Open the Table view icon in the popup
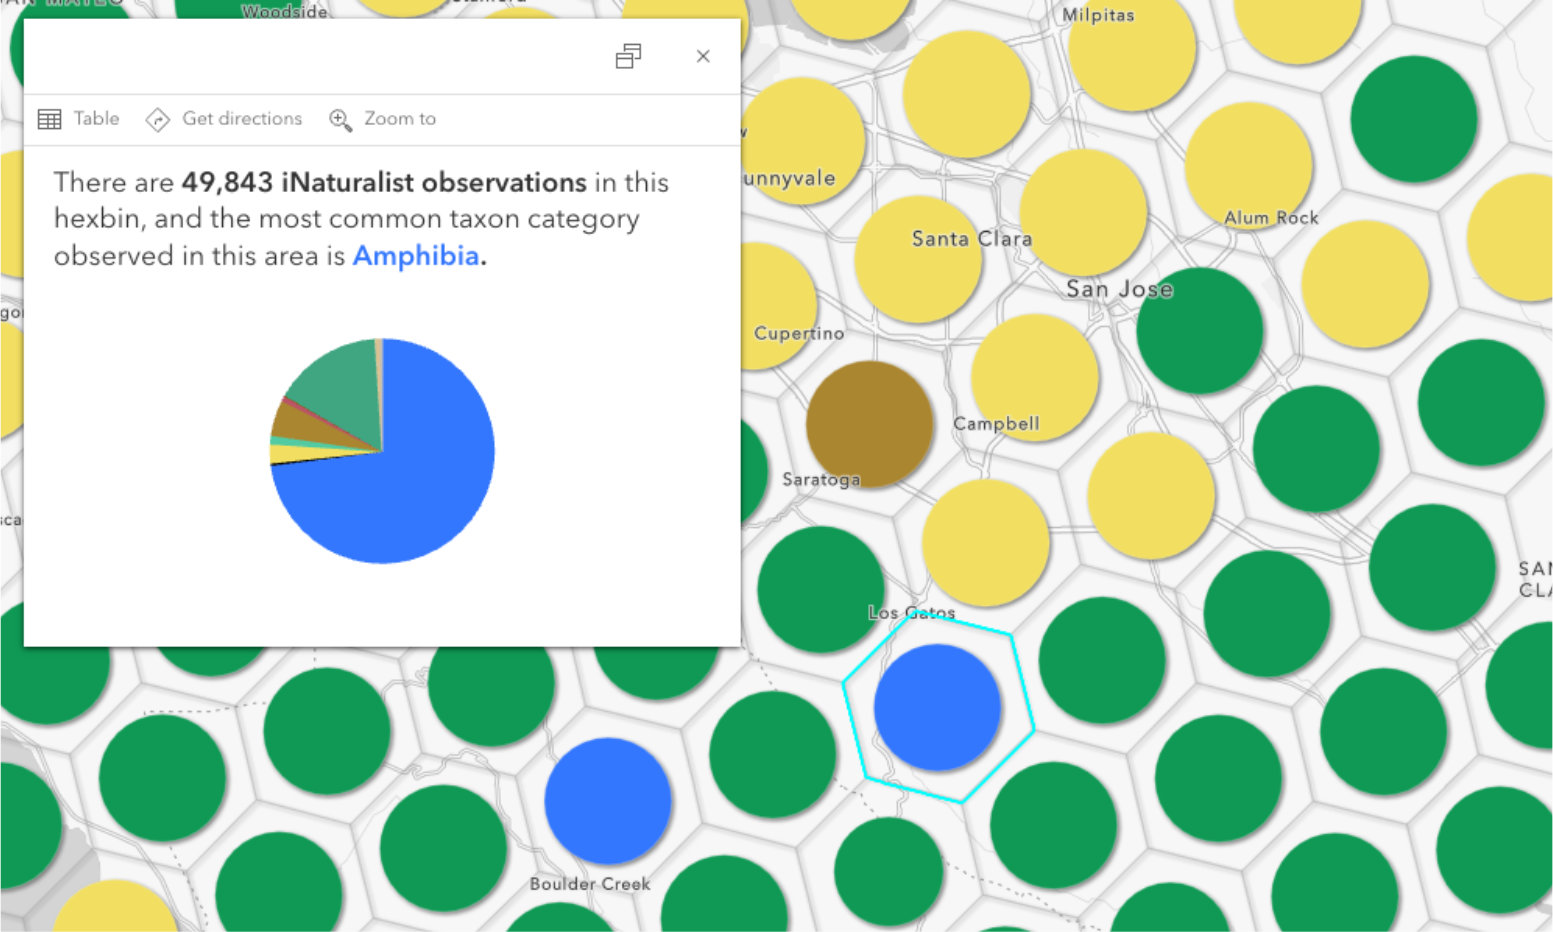 48,118
